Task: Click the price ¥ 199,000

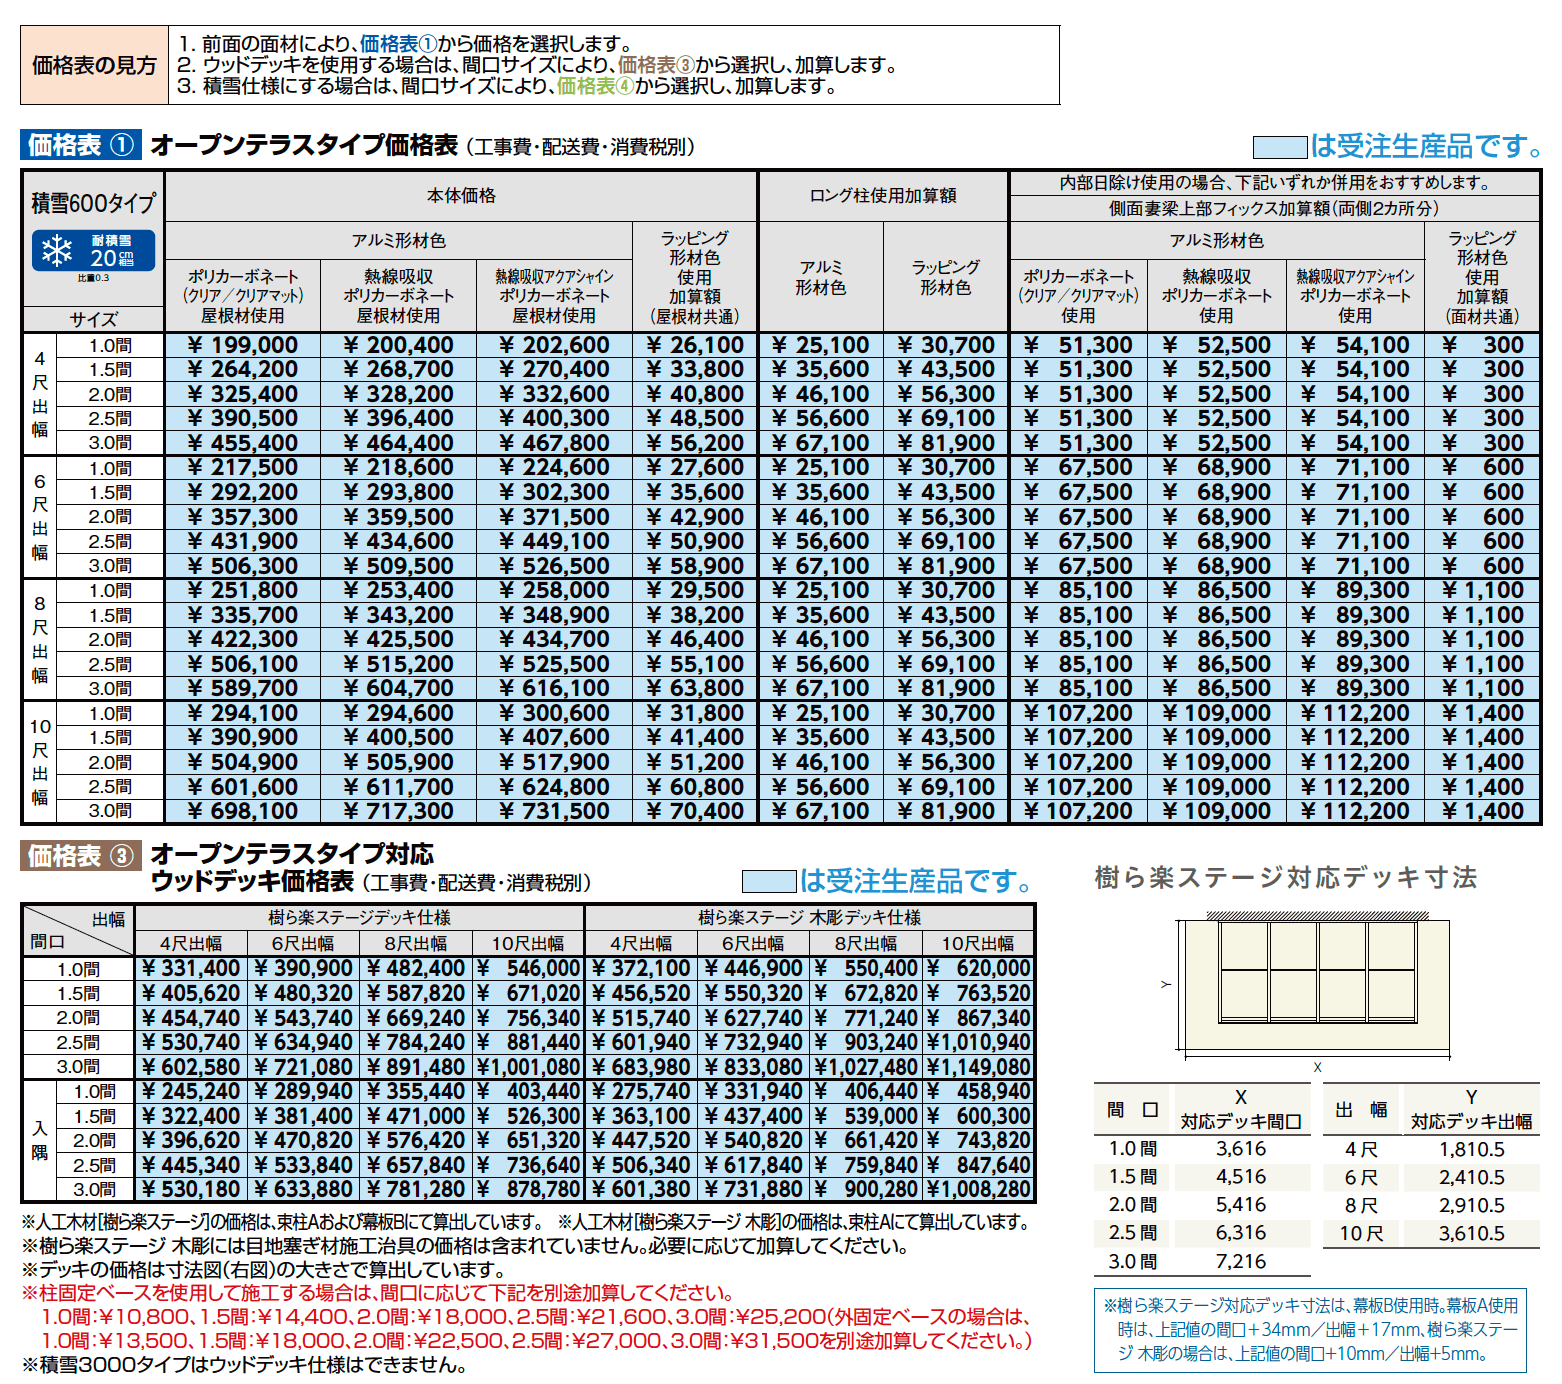Action: (242, 345)
